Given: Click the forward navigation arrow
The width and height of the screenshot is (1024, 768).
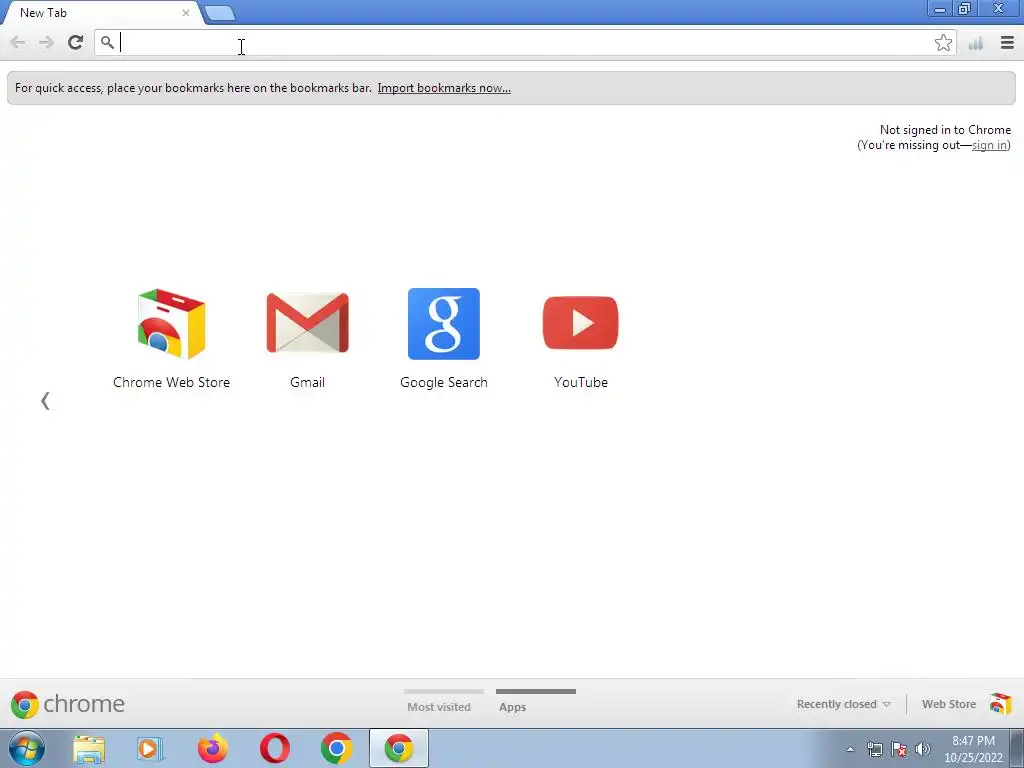Looking at the screenshot, I should pos(46,43).
